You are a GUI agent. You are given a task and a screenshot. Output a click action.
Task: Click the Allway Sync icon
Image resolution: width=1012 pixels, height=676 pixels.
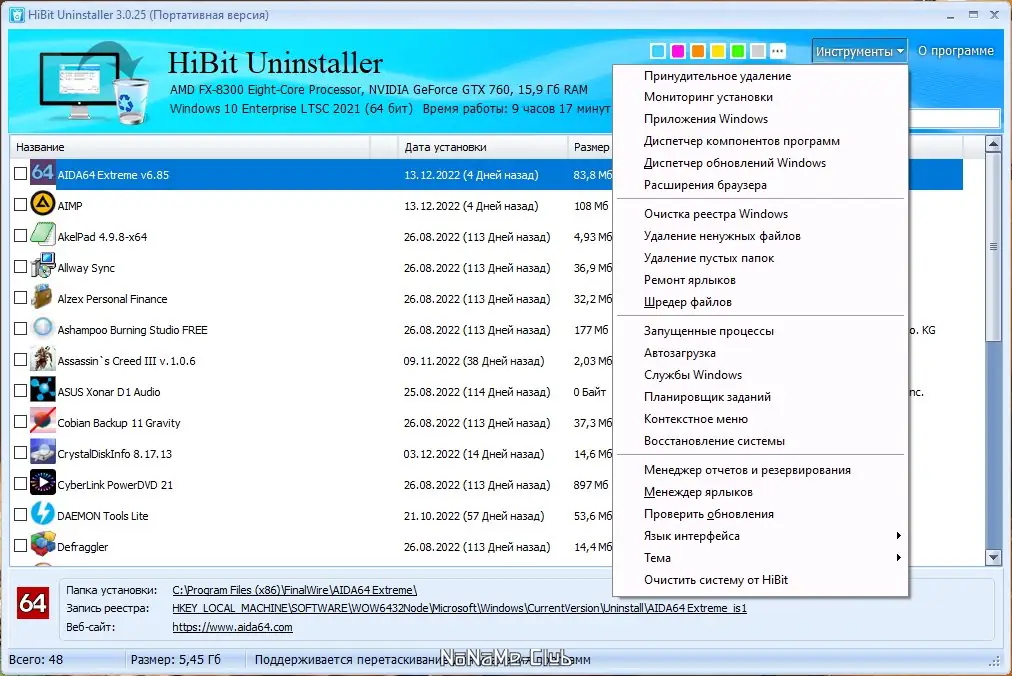tap(43, 266)
